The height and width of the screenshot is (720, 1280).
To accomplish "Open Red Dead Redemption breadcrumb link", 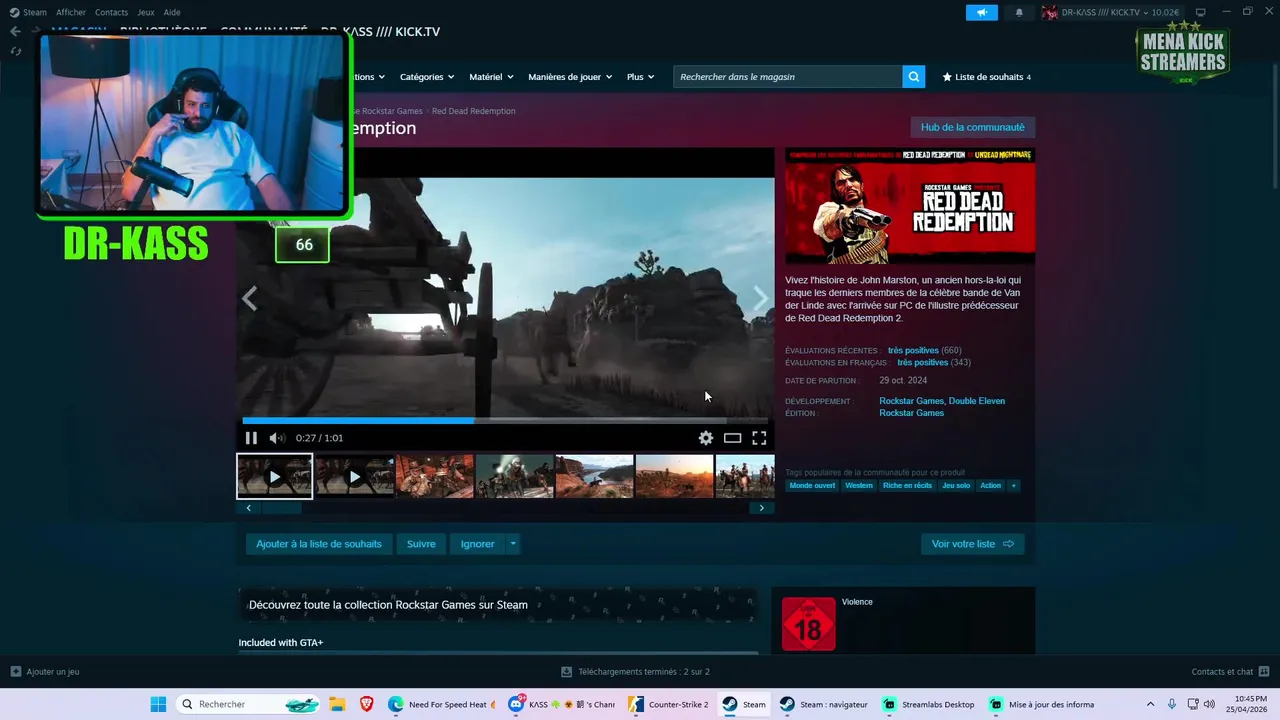I will (473, 111).
